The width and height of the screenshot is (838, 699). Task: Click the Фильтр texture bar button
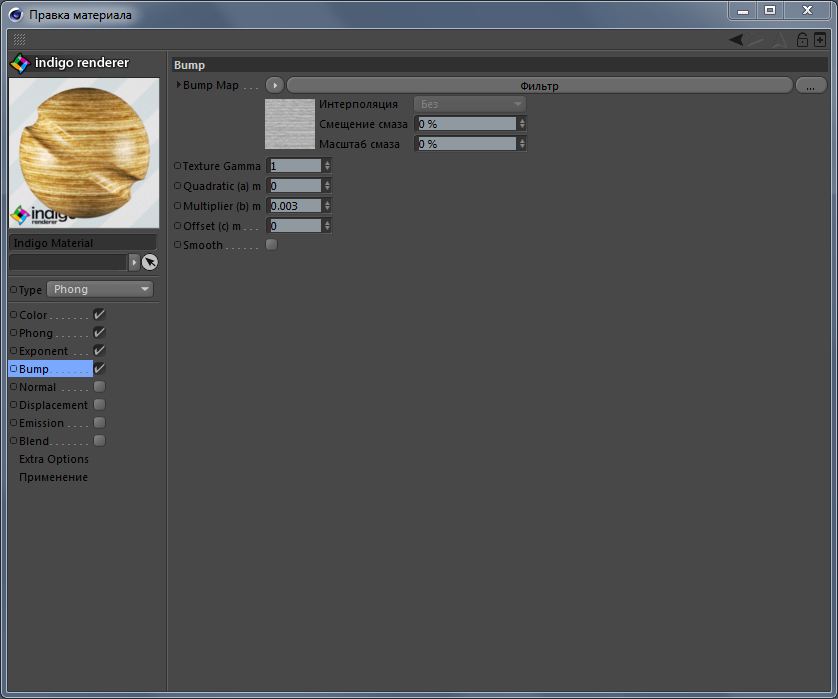tap(539, 86)
